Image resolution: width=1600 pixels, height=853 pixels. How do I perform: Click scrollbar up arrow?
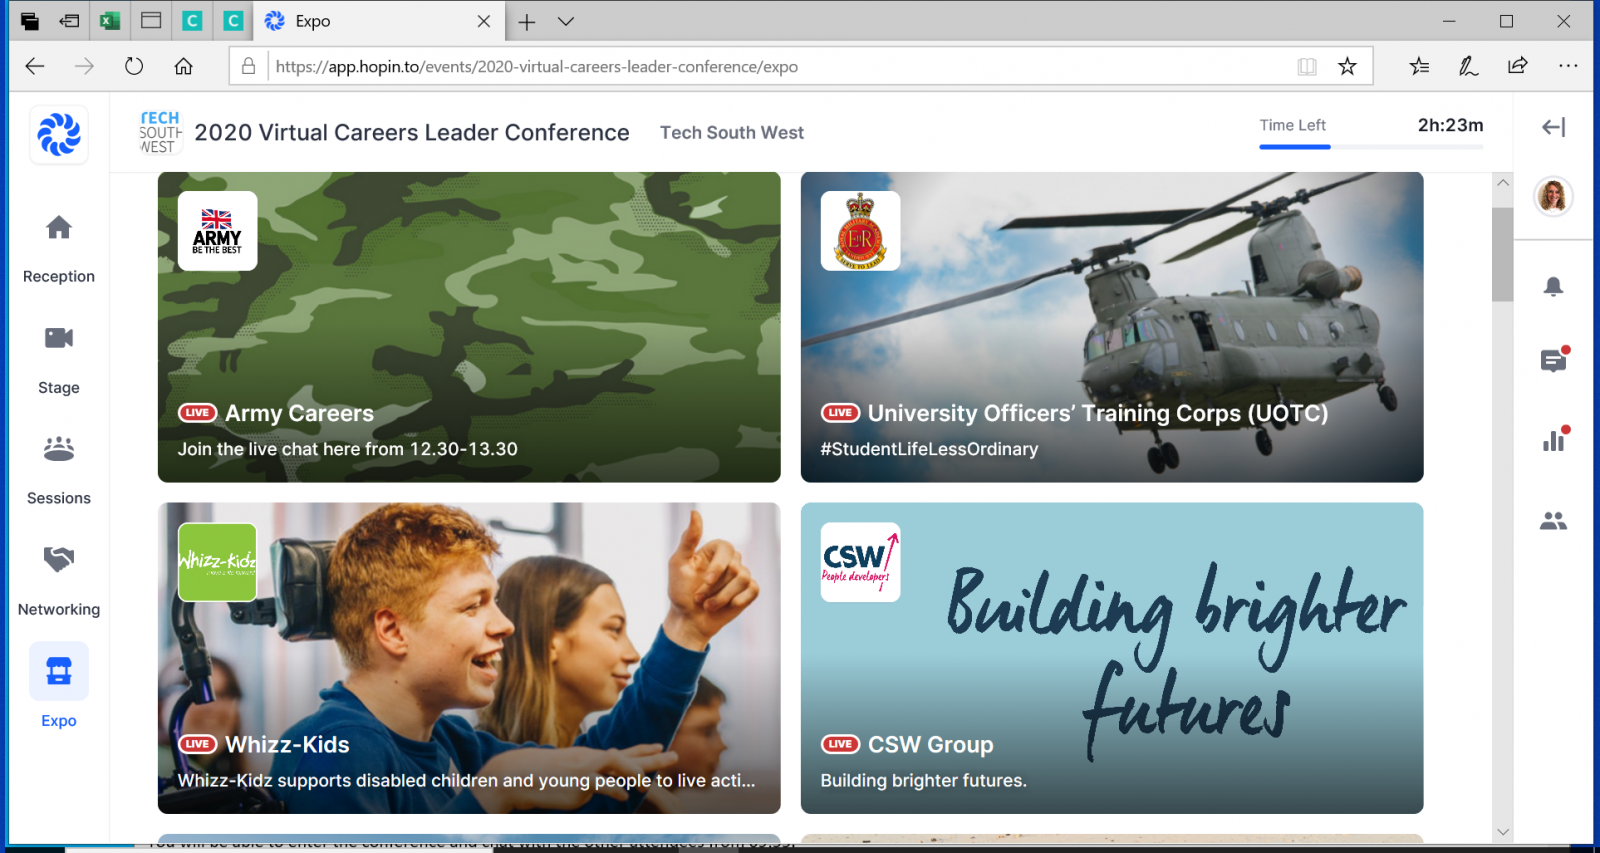coord(1502,183)
